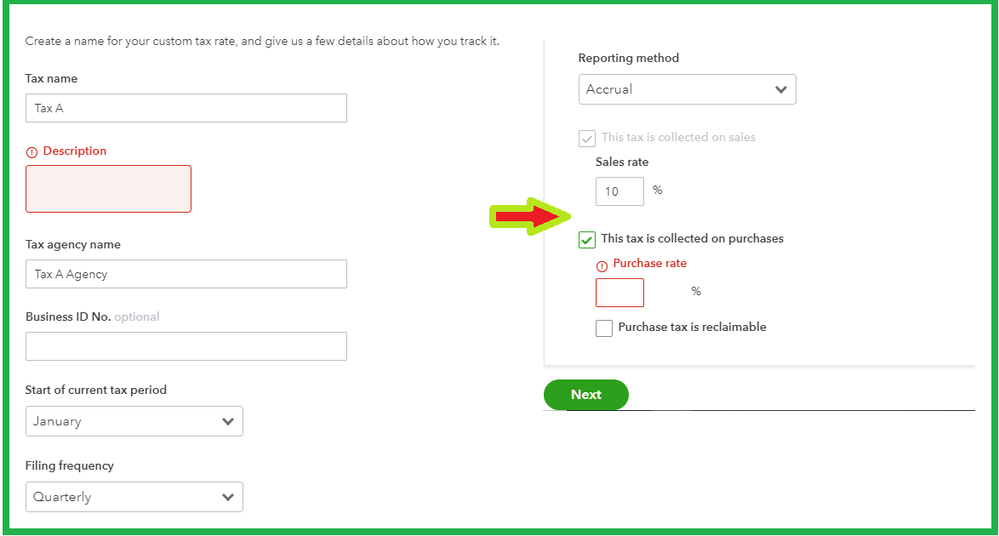Click the Description error alert icon
999x536 pixels.
[32, 152]
